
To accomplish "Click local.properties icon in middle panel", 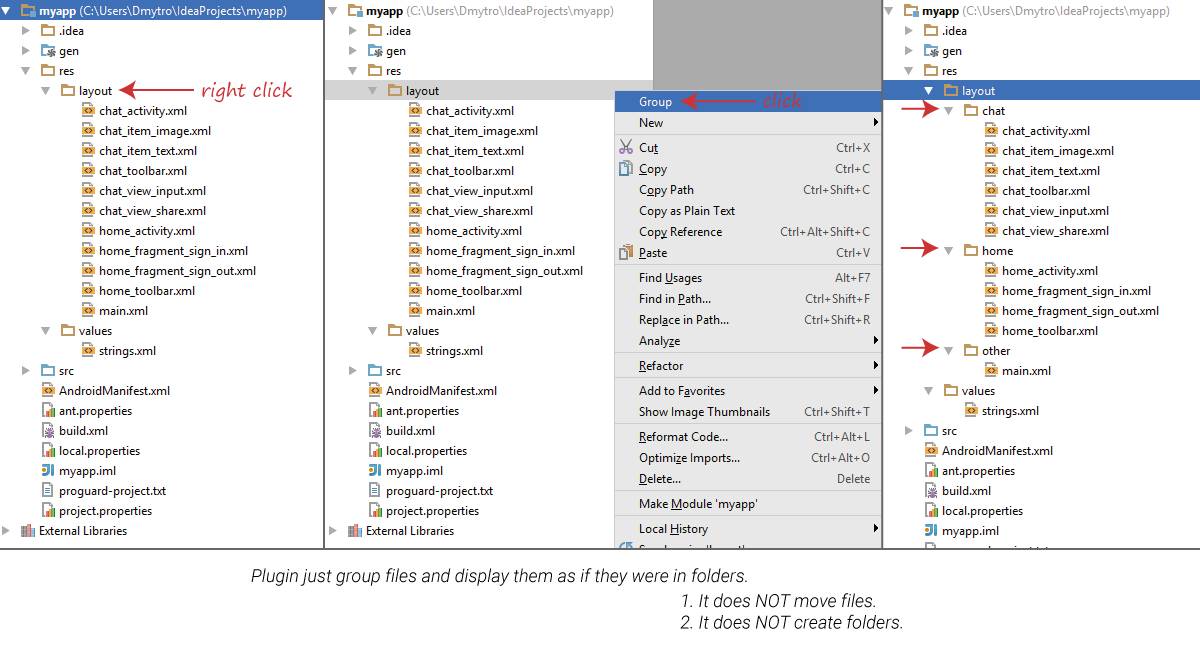I will click(x=376, y=451).
